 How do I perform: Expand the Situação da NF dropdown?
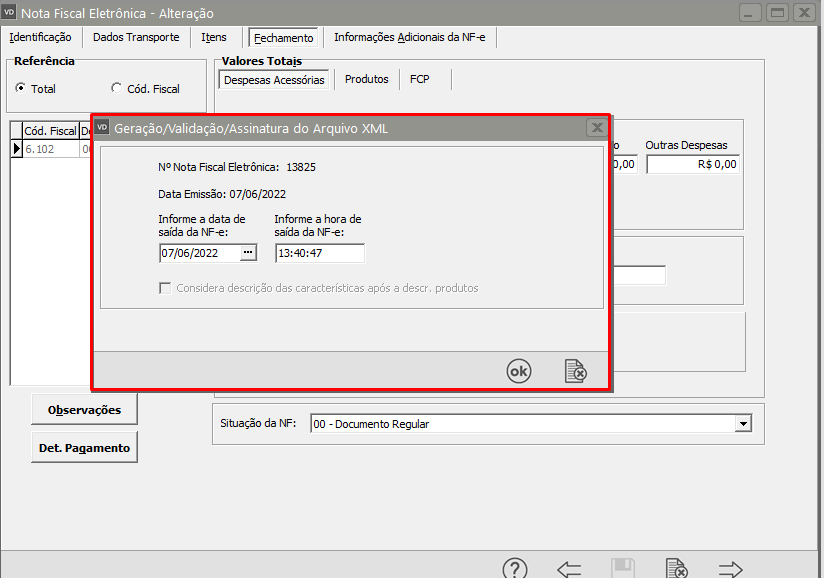click(742, 424)
